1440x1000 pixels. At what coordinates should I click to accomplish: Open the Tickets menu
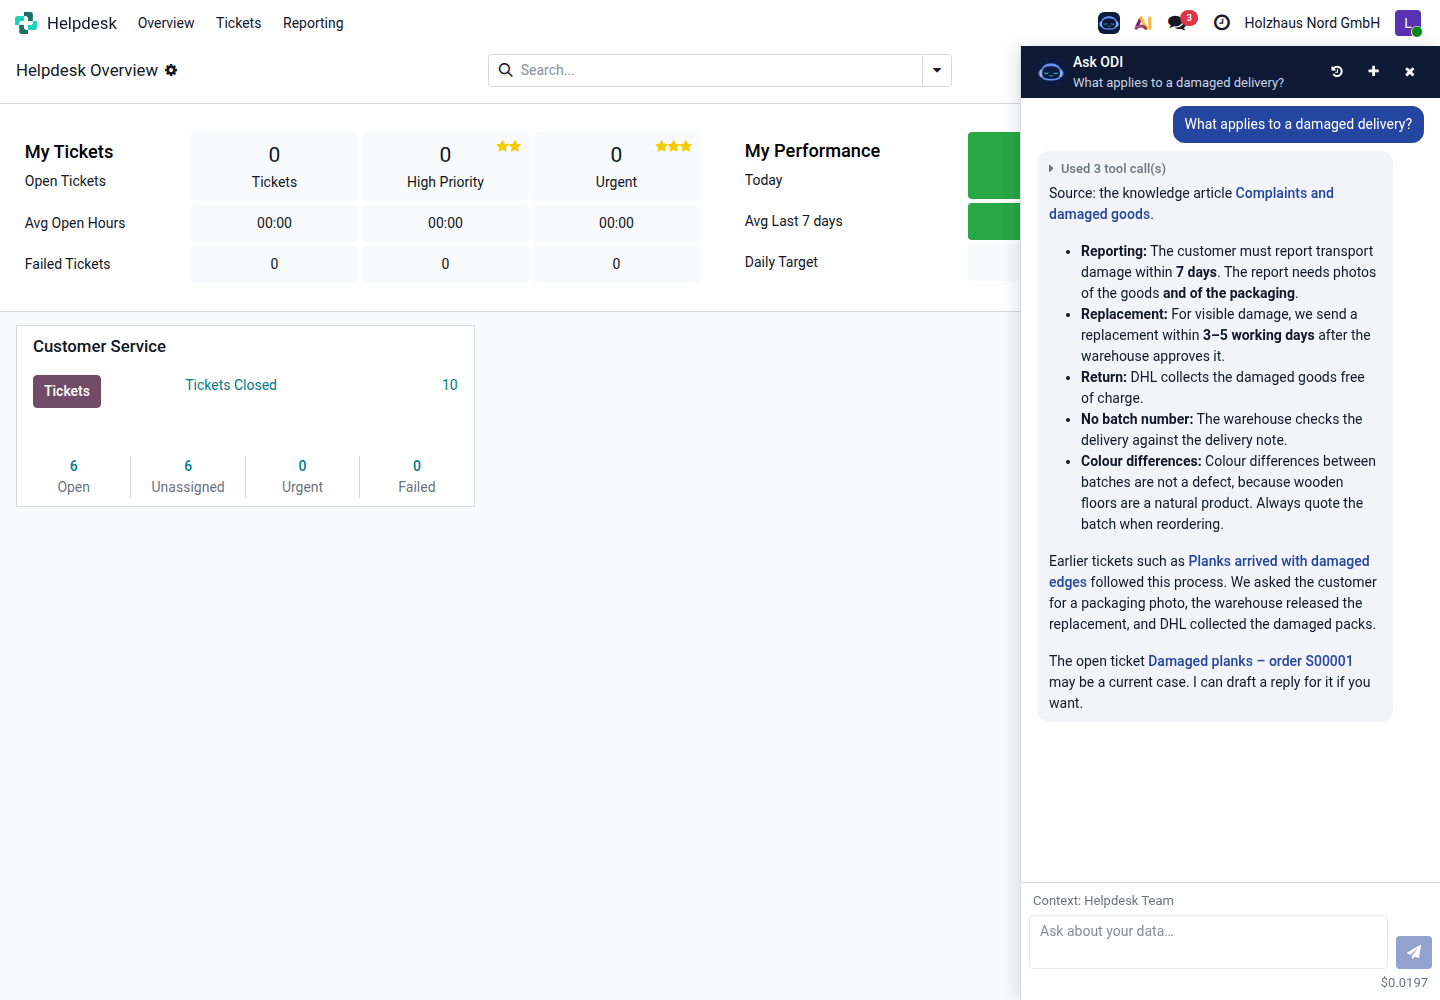pyautogui.click(x=238, y=23)
